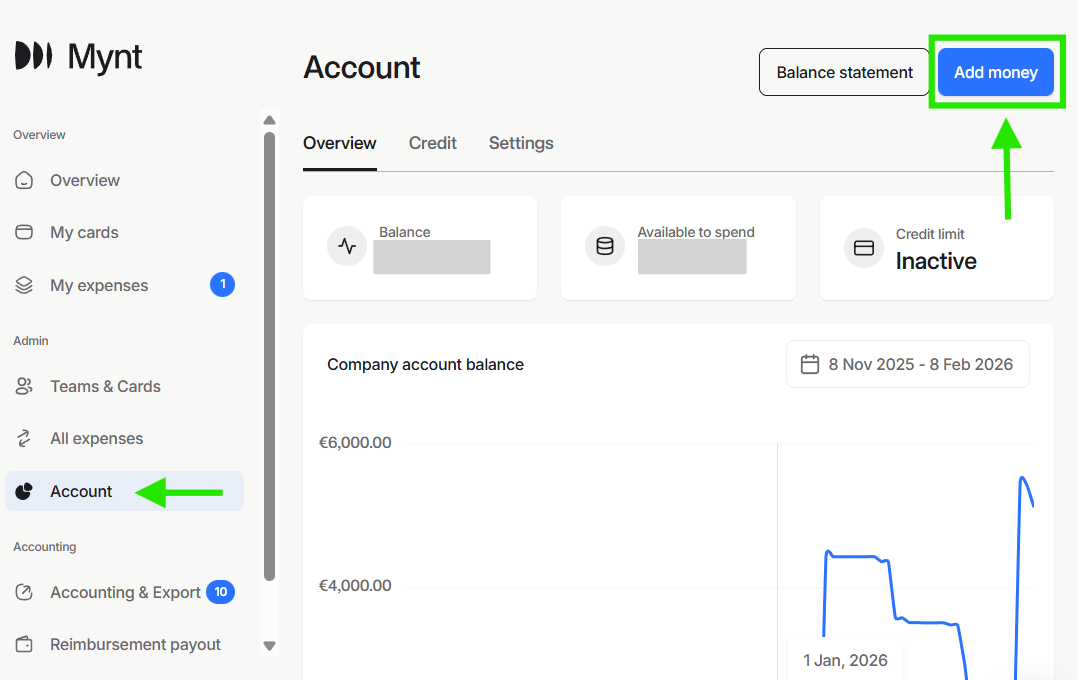The image size is (1077, 680).
Task: Click the Reimbursement payout sidebar icon
Action: [23, 644]
